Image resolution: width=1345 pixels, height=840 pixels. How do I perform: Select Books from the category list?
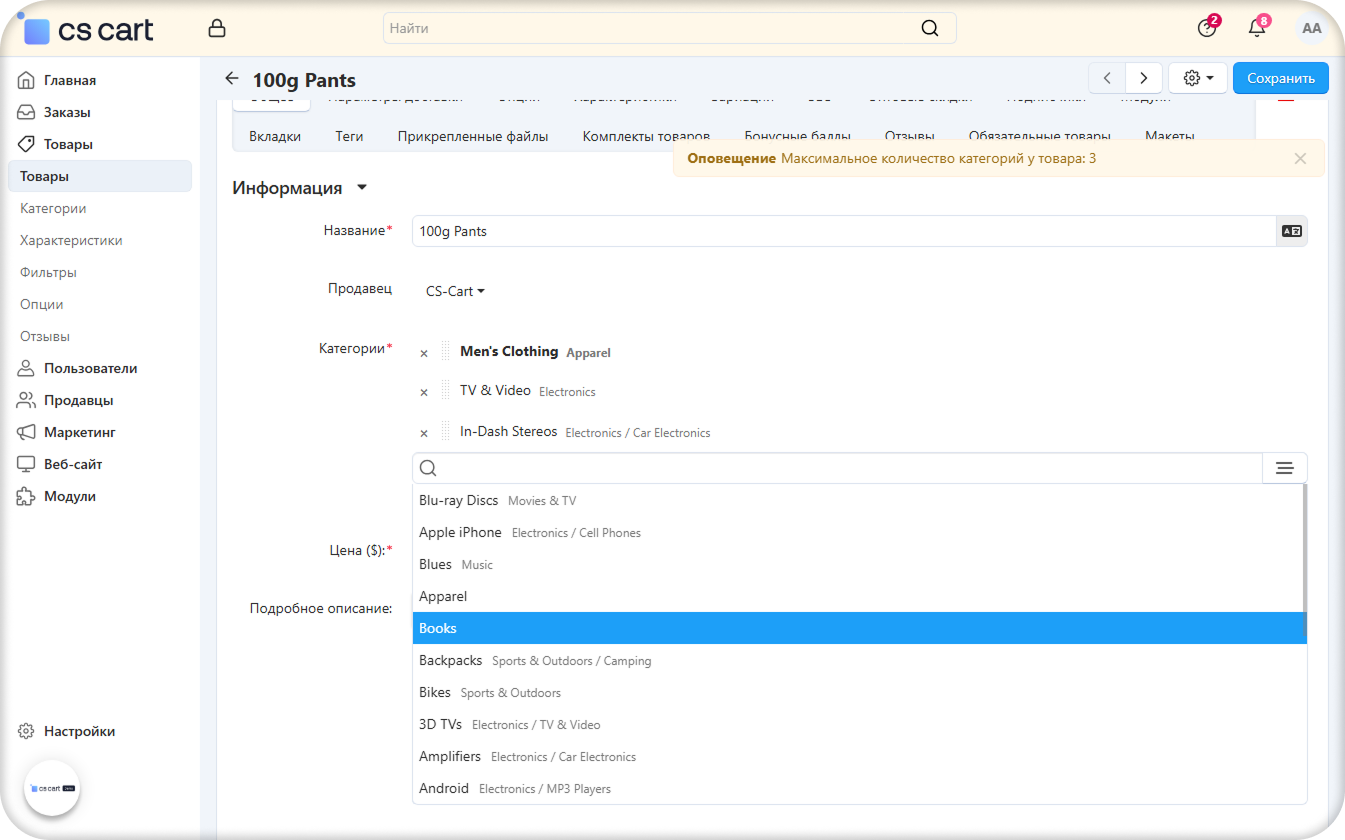click(x=438, y=628)
